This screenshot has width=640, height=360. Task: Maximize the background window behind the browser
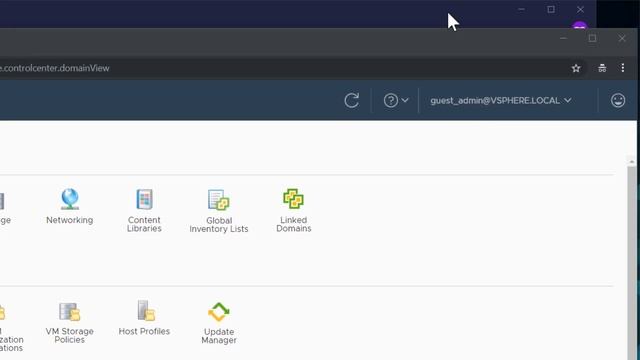pyautogui.click(x=551, y=9)
